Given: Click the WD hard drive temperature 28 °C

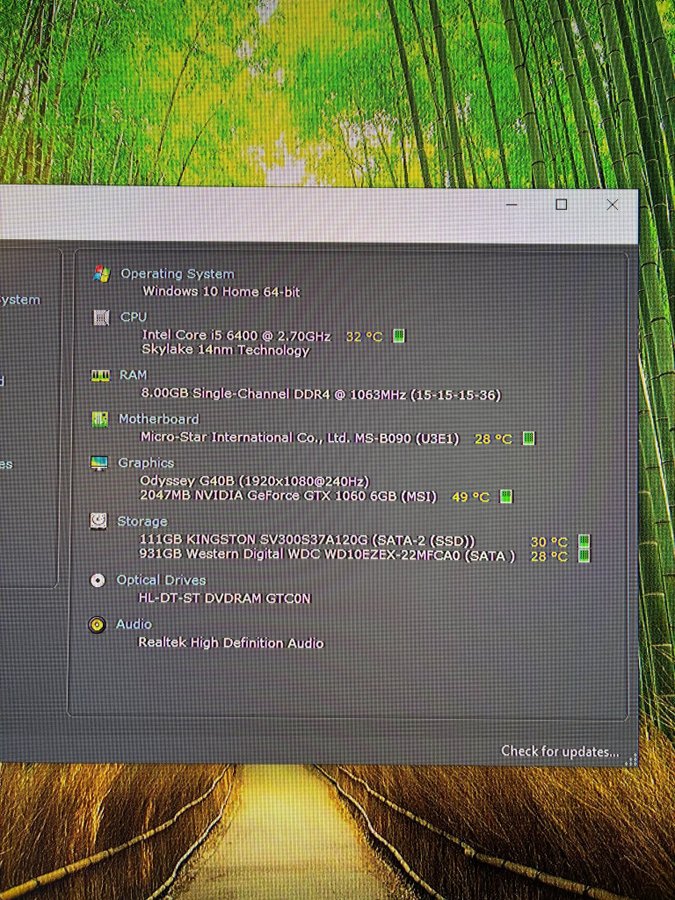Looking at the screenshot, I should 549,556.
